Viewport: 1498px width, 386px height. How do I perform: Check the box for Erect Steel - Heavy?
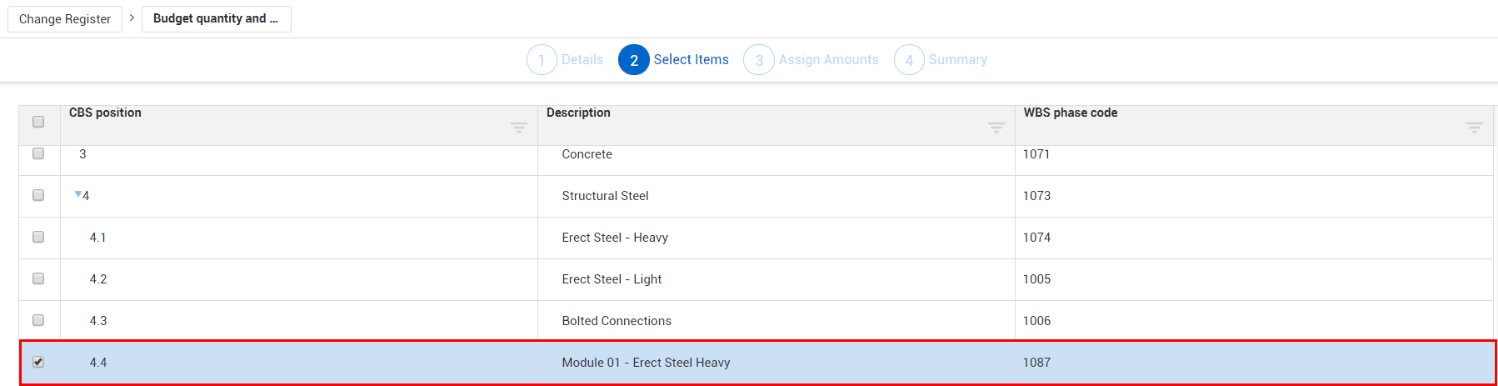click(x=38, y=237)
